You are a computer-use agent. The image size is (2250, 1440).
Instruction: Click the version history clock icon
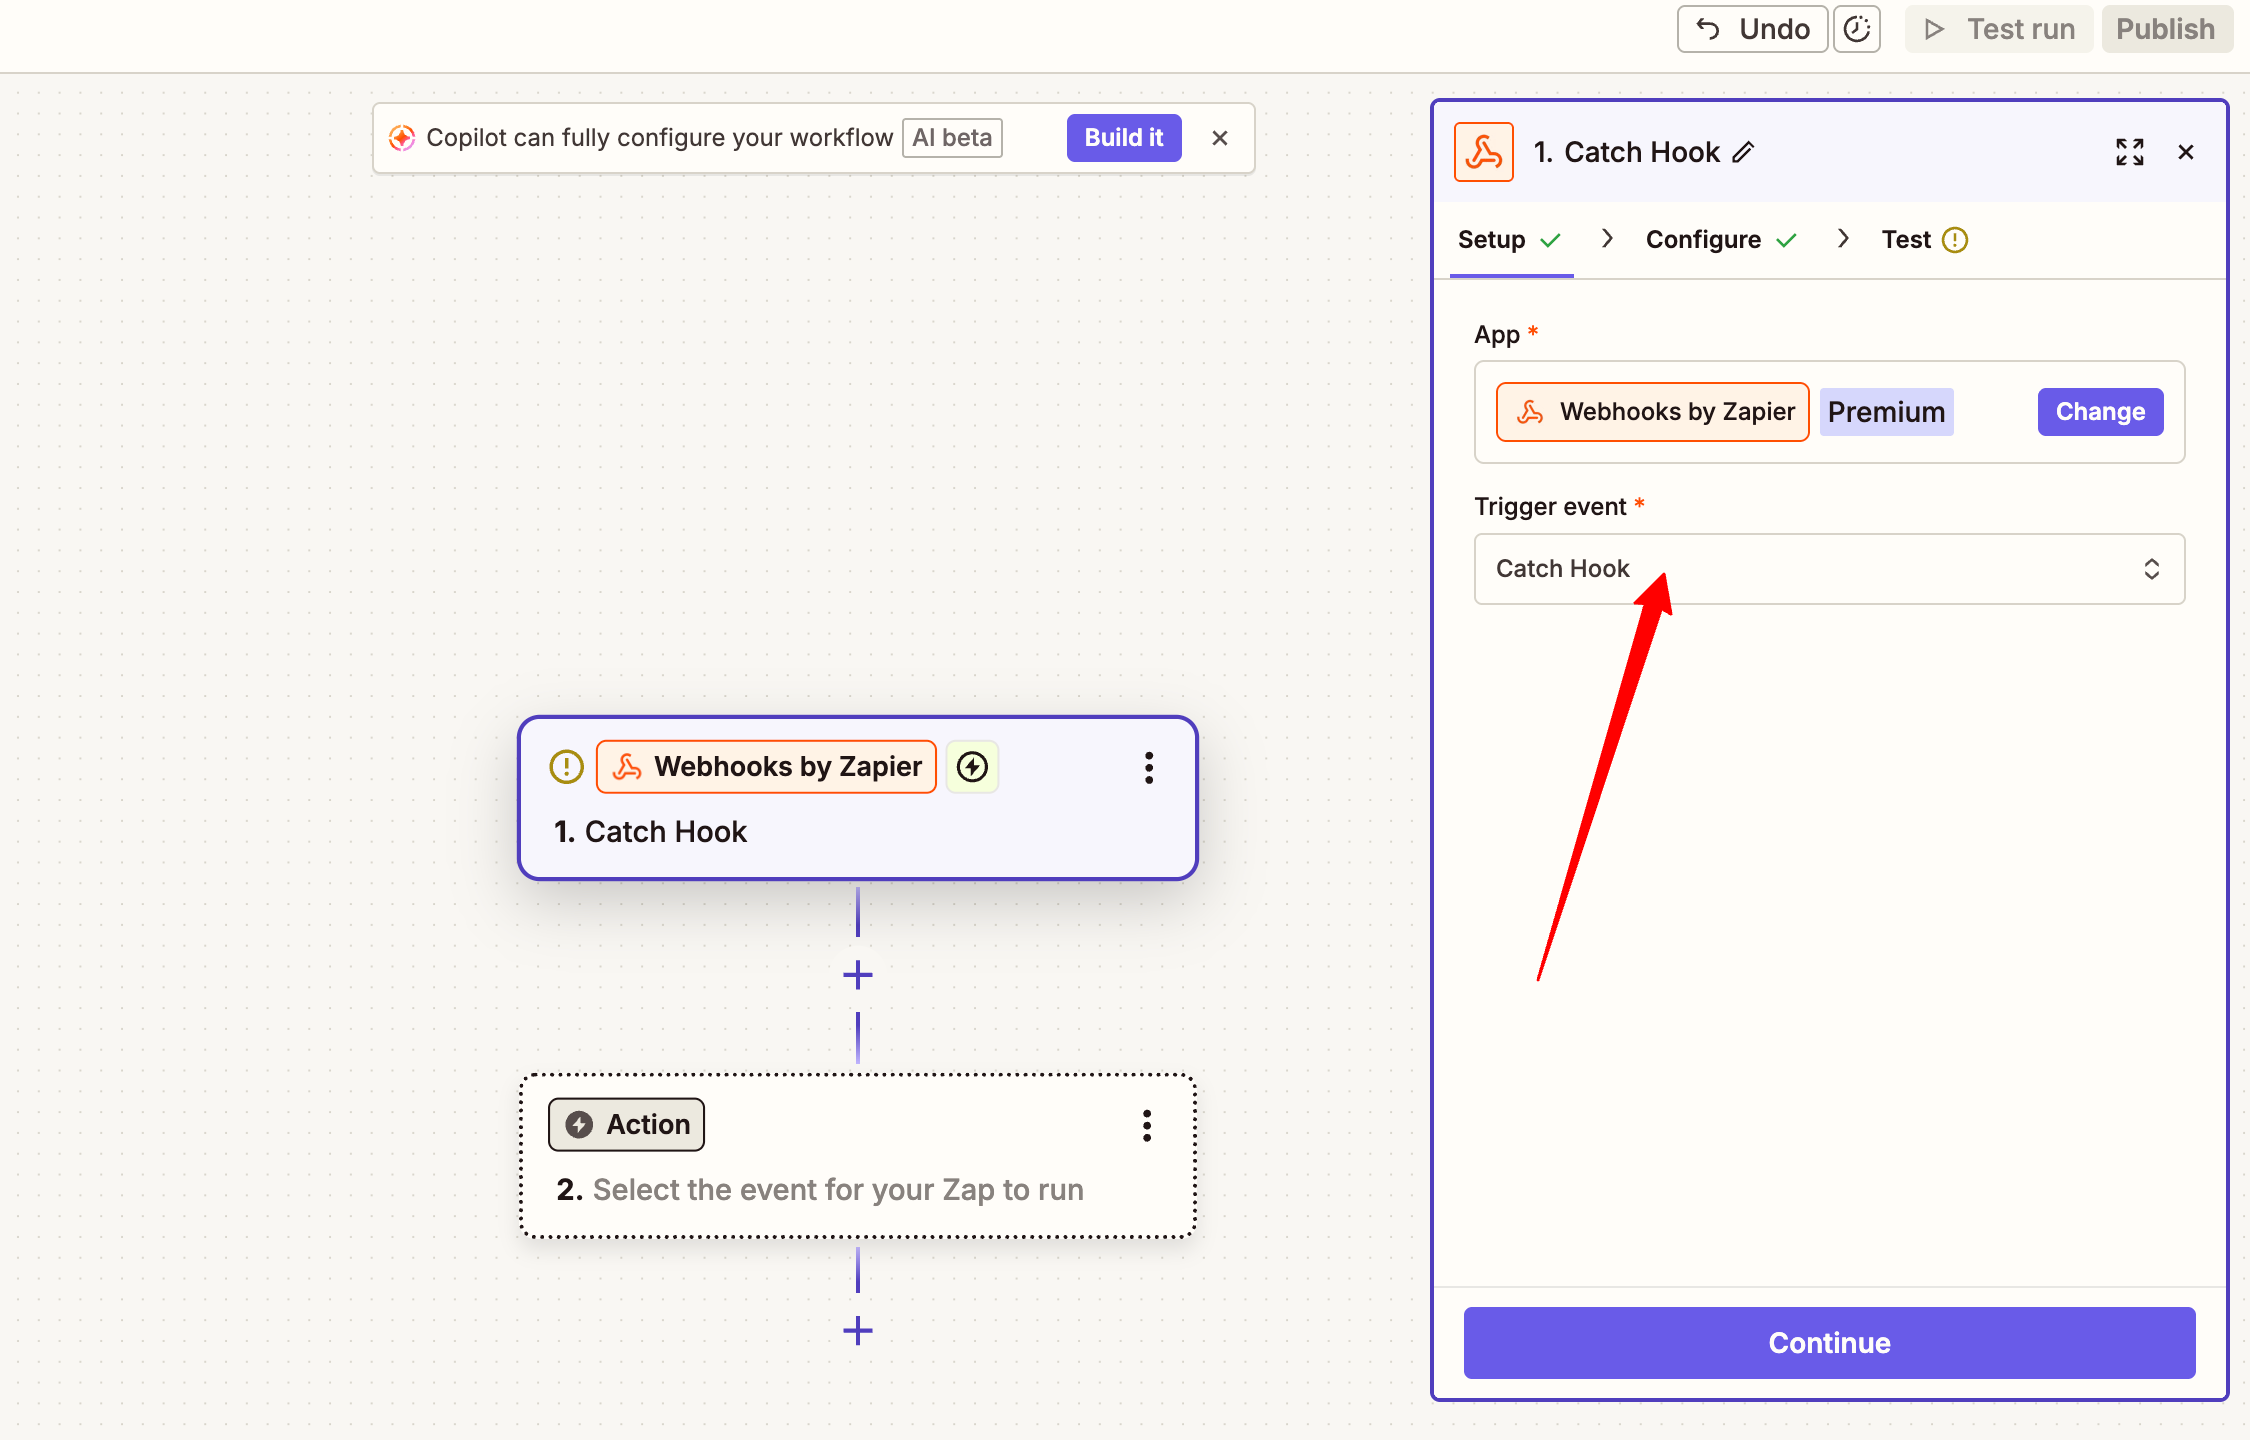(x=1856, y=29)
